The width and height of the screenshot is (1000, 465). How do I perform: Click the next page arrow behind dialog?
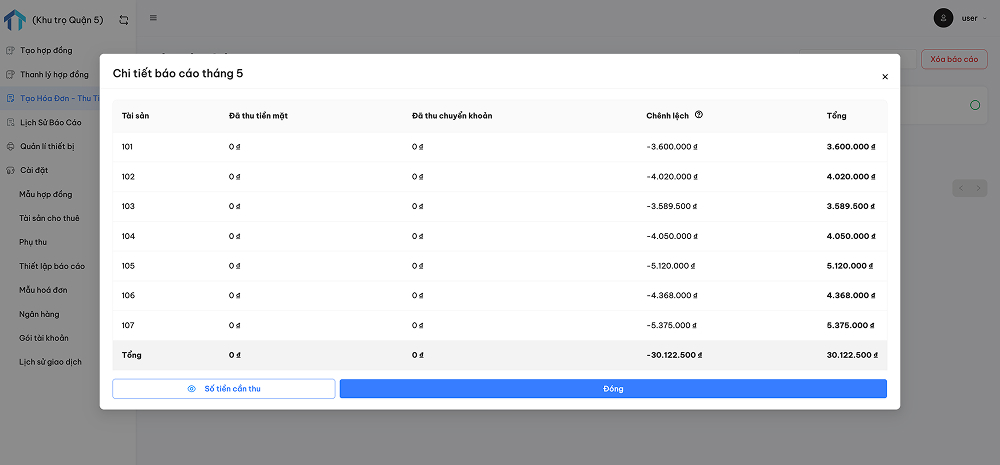(x=978, y=188)
